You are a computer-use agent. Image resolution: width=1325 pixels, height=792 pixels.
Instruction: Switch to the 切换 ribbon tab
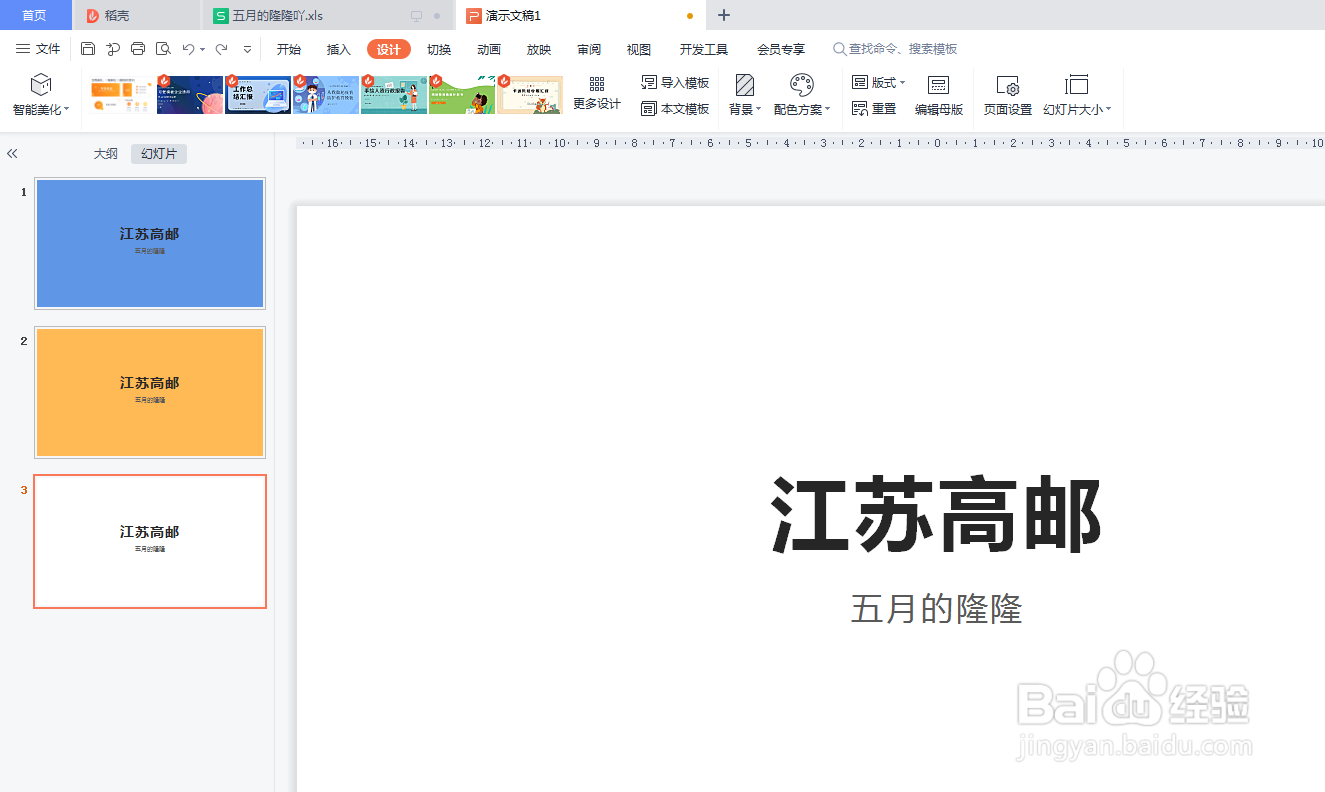pos(439,49)
